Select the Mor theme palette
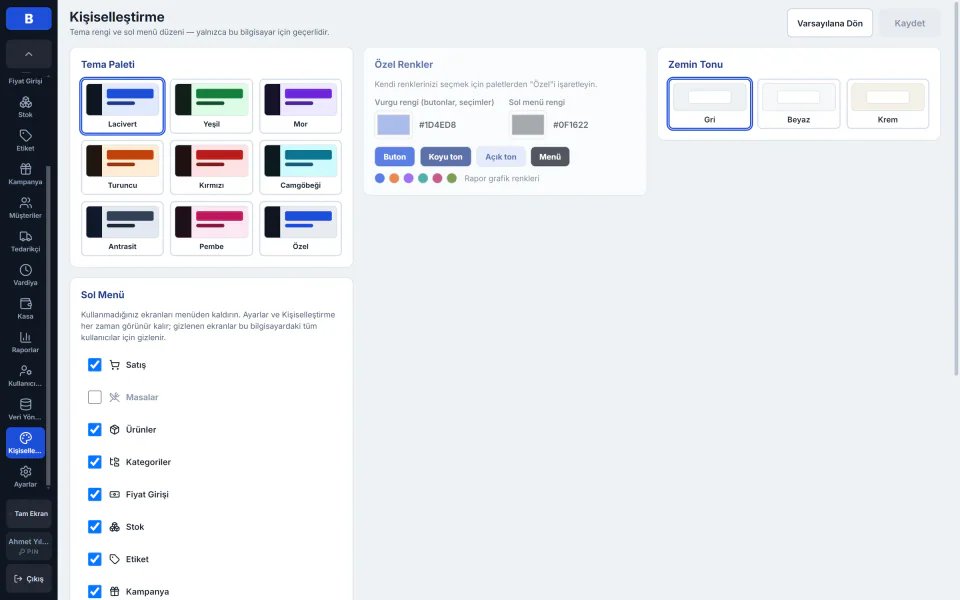 click(301, 106)
